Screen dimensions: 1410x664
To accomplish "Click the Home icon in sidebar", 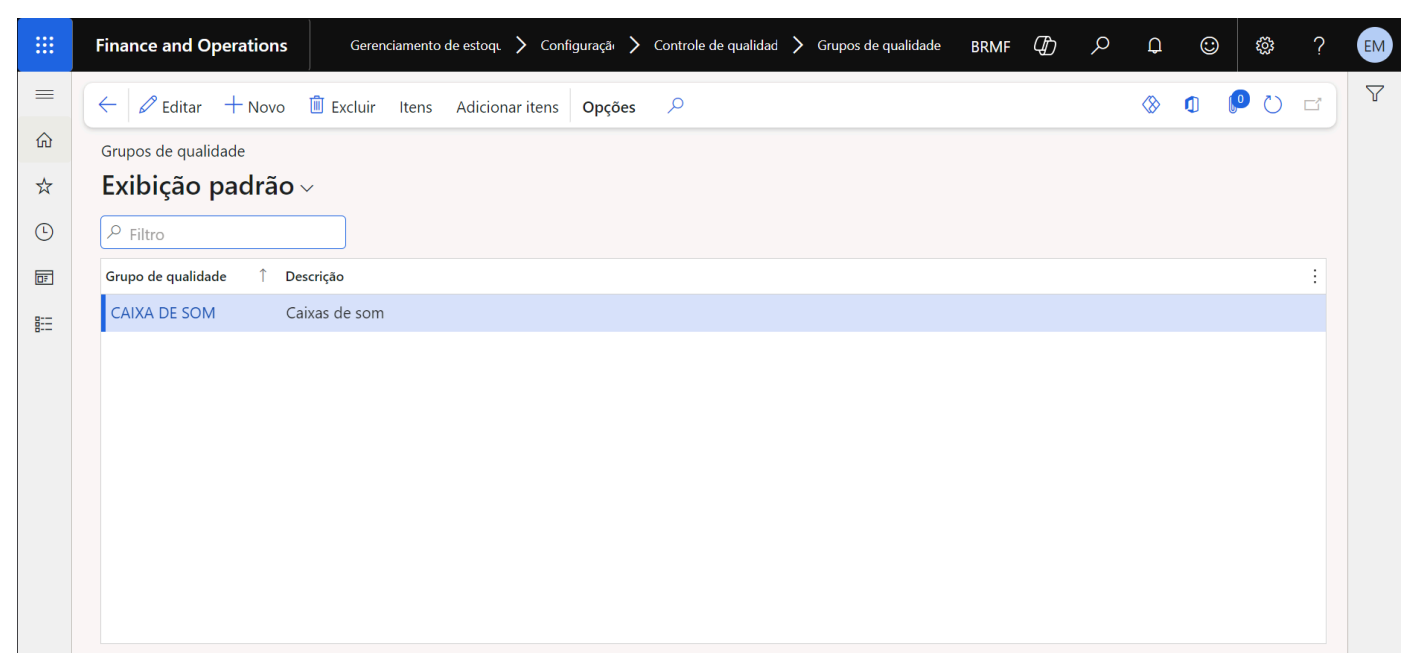I will (44, 140).
